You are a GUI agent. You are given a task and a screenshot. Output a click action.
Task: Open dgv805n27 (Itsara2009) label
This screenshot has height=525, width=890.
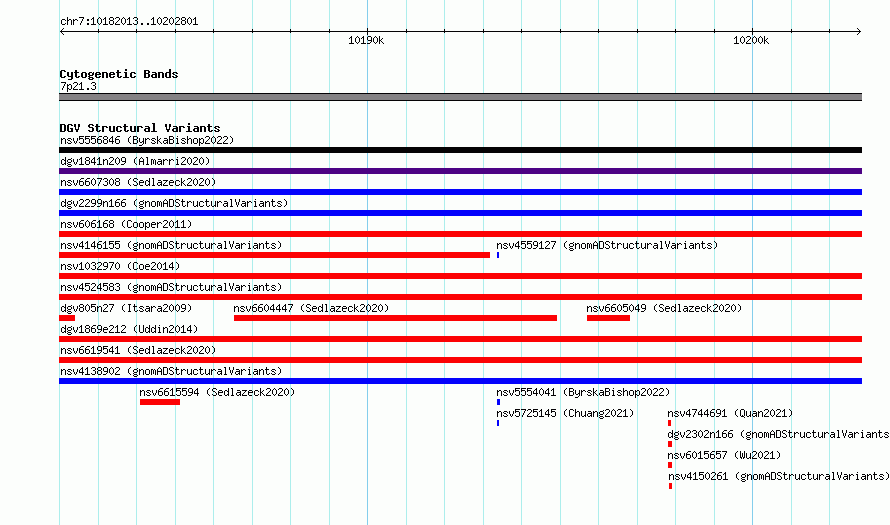[x=126, y=308]
